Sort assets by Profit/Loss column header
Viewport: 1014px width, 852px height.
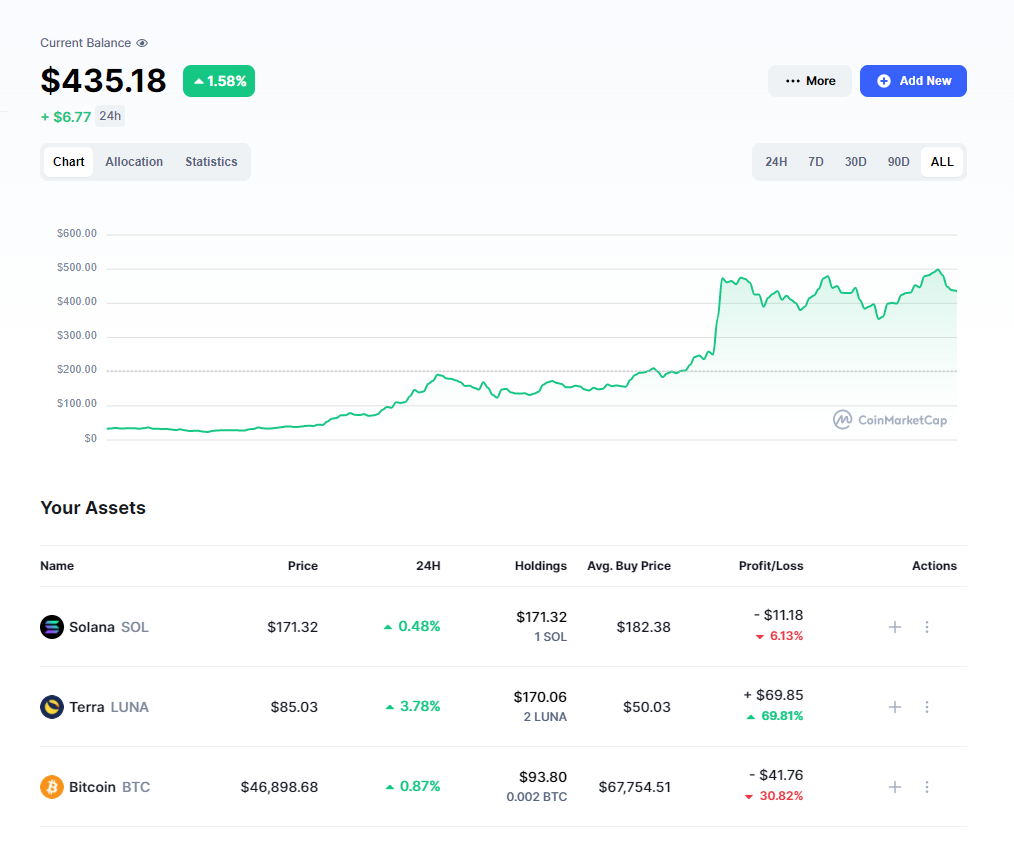(x=770, y=566)
